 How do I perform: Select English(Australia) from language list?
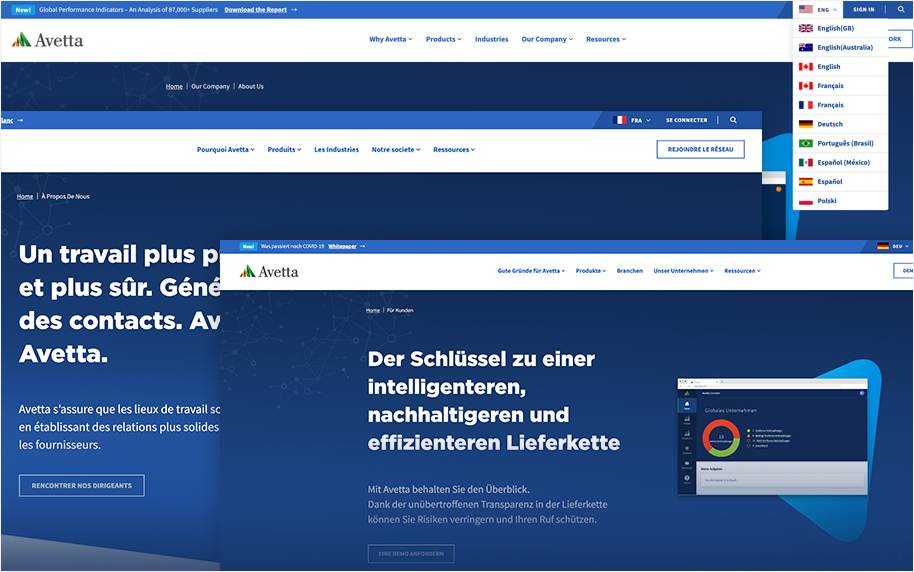[x=840, y=47]
